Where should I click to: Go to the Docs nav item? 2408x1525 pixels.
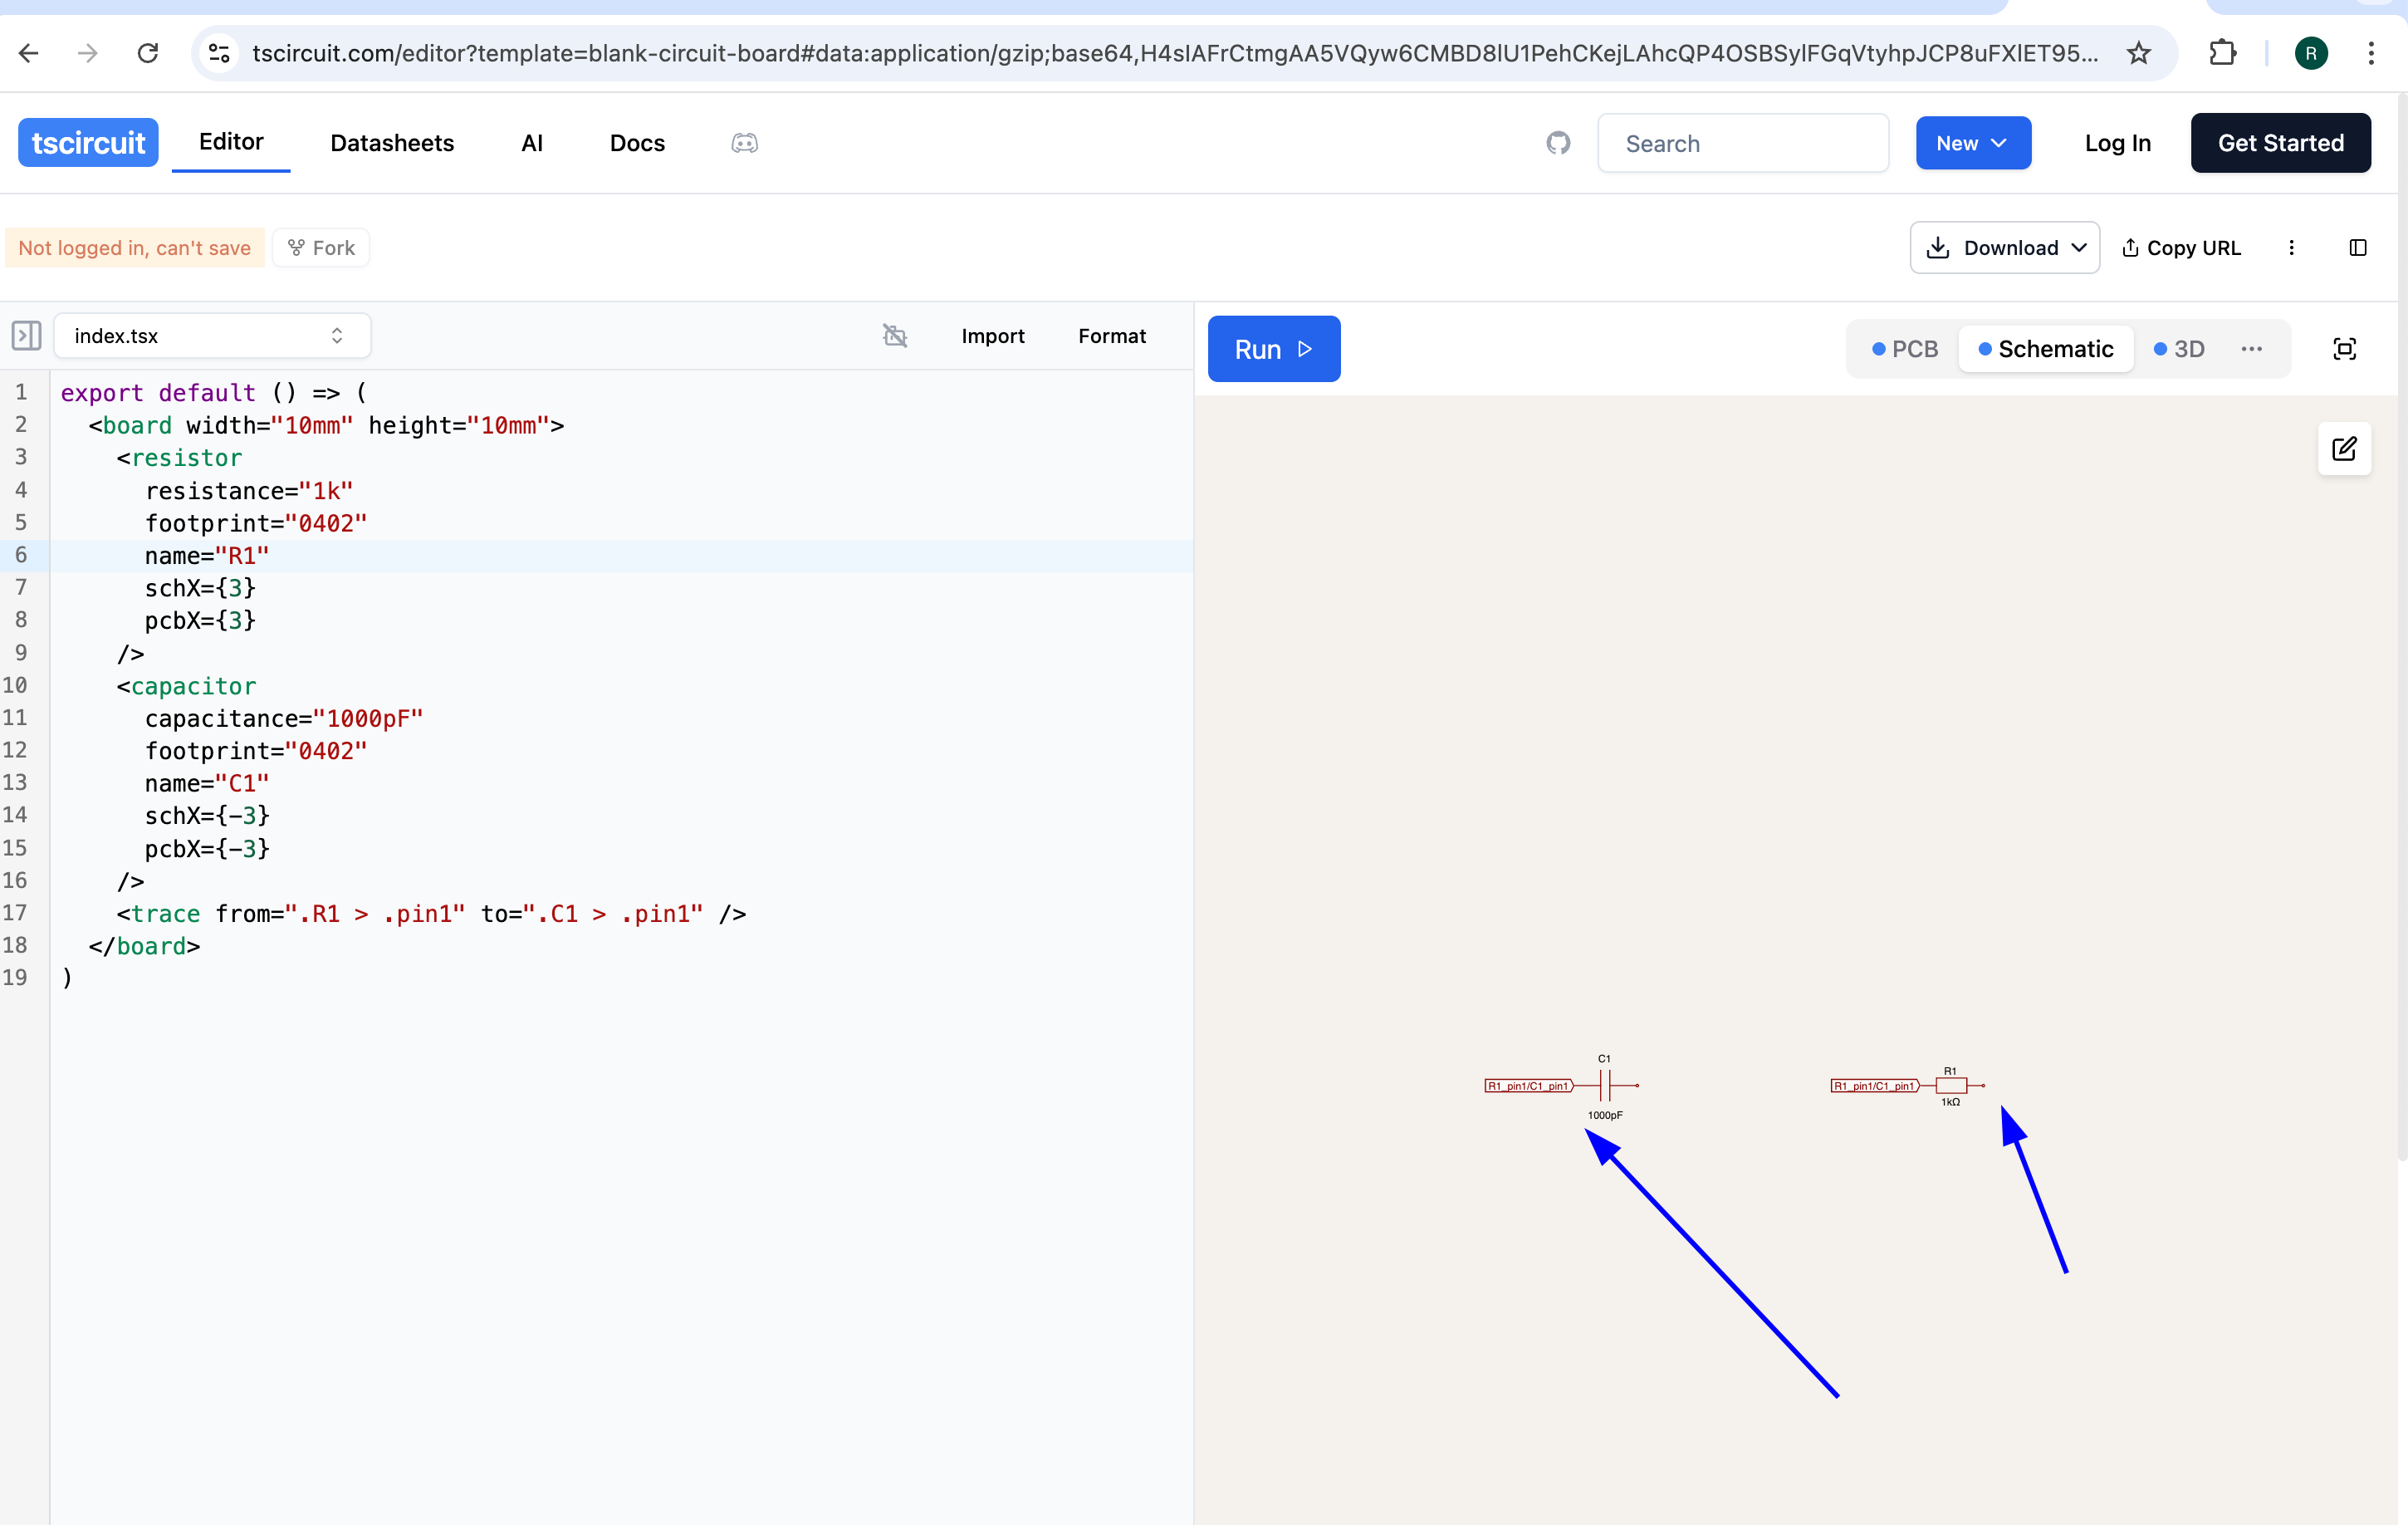click(637, 143)
